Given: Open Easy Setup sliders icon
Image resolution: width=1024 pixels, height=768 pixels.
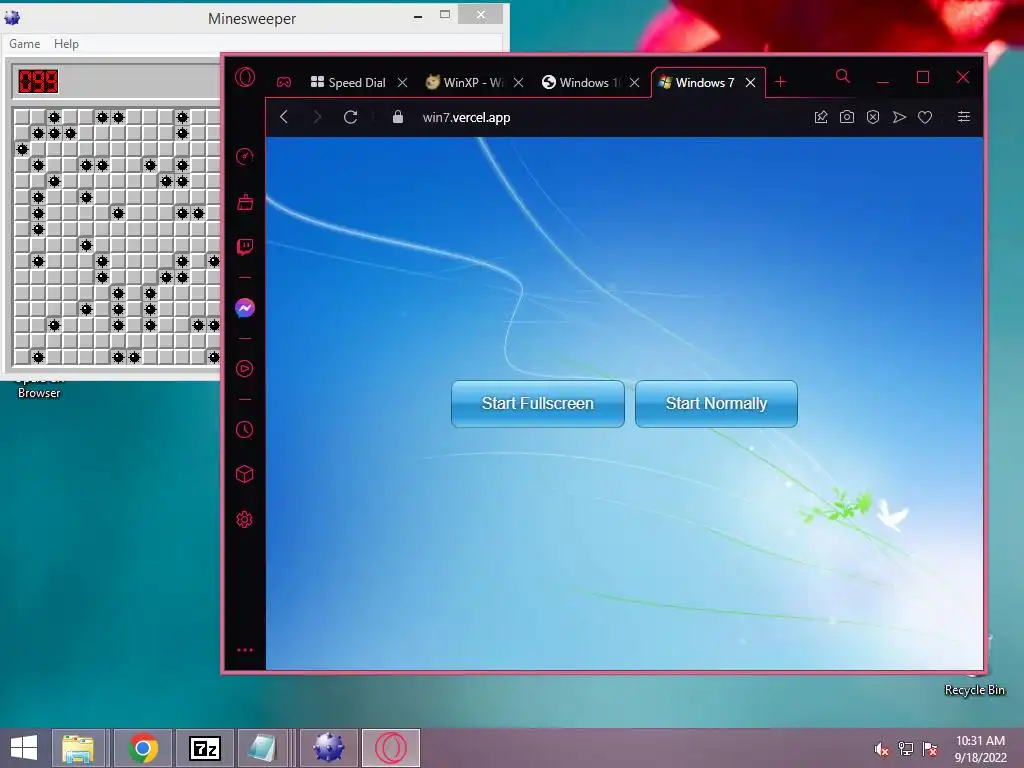Looking at the screenshot, I should tap(964, 116).
